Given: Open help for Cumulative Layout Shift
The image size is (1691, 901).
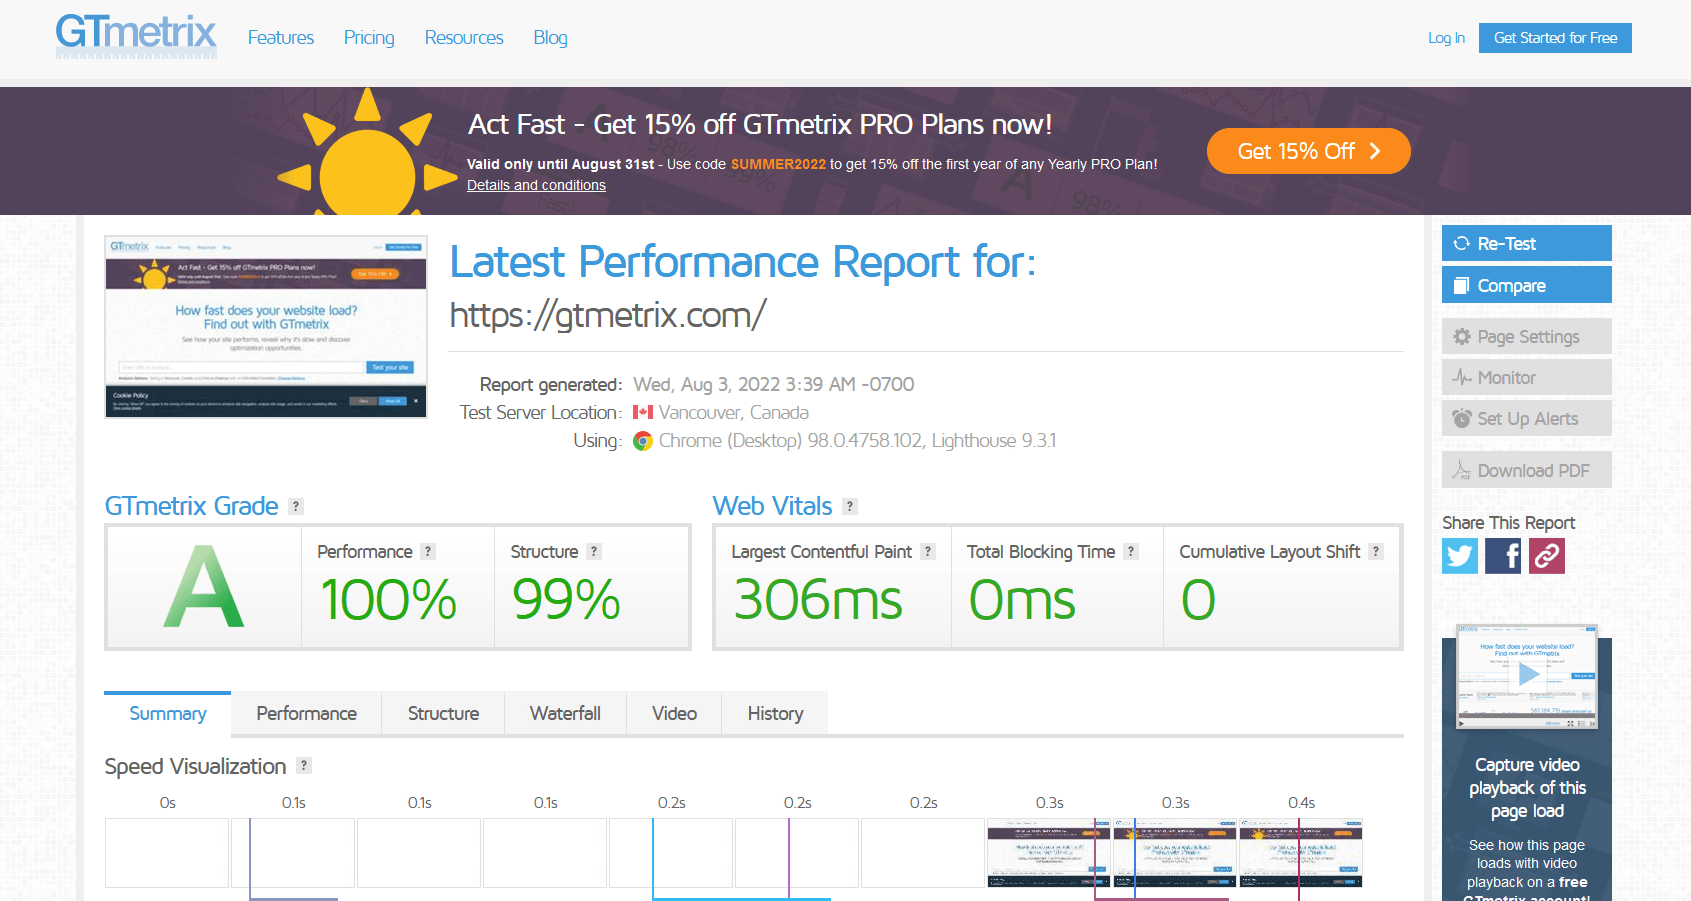Looking at the screenshot, I should coord(1376,552).
